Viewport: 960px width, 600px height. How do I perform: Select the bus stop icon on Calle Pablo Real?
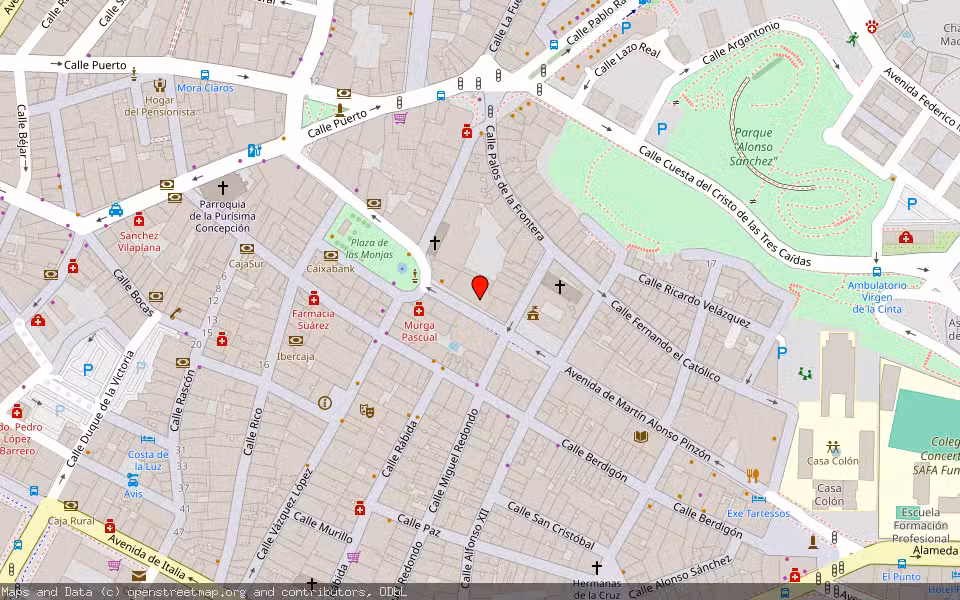[556, 46]
